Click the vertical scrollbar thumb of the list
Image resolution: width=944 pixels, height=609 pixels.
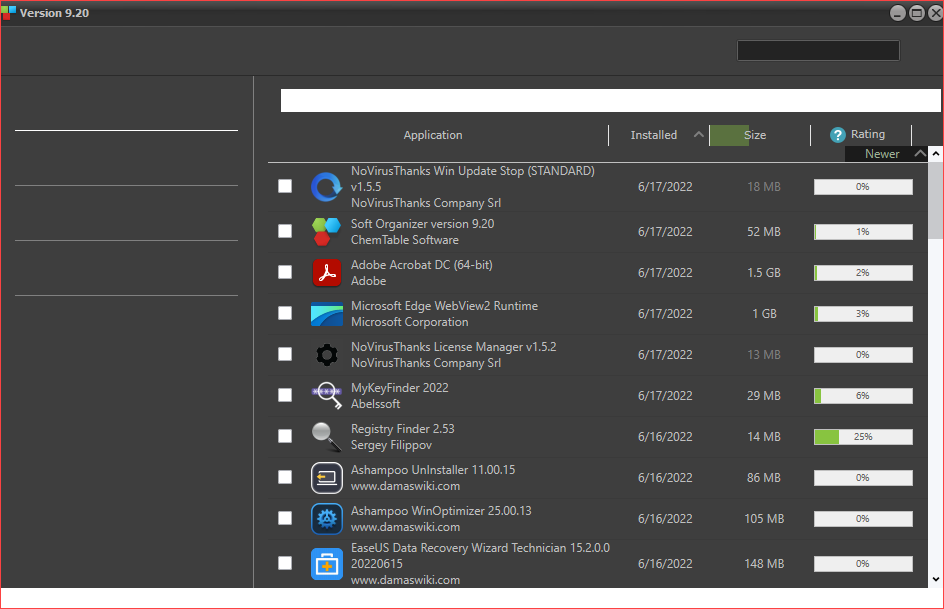click(936, 200)
